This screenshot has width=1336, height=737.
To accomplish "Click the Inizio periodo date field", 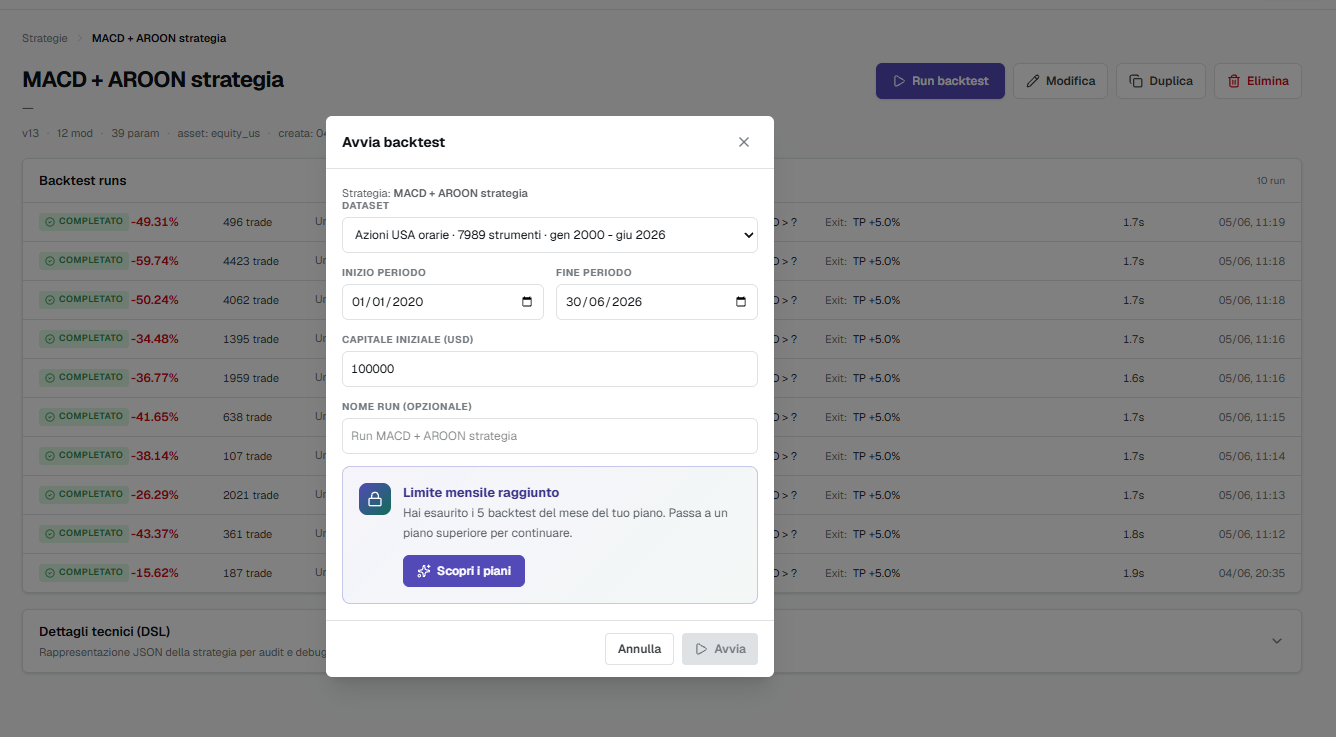I will point(443,302).
